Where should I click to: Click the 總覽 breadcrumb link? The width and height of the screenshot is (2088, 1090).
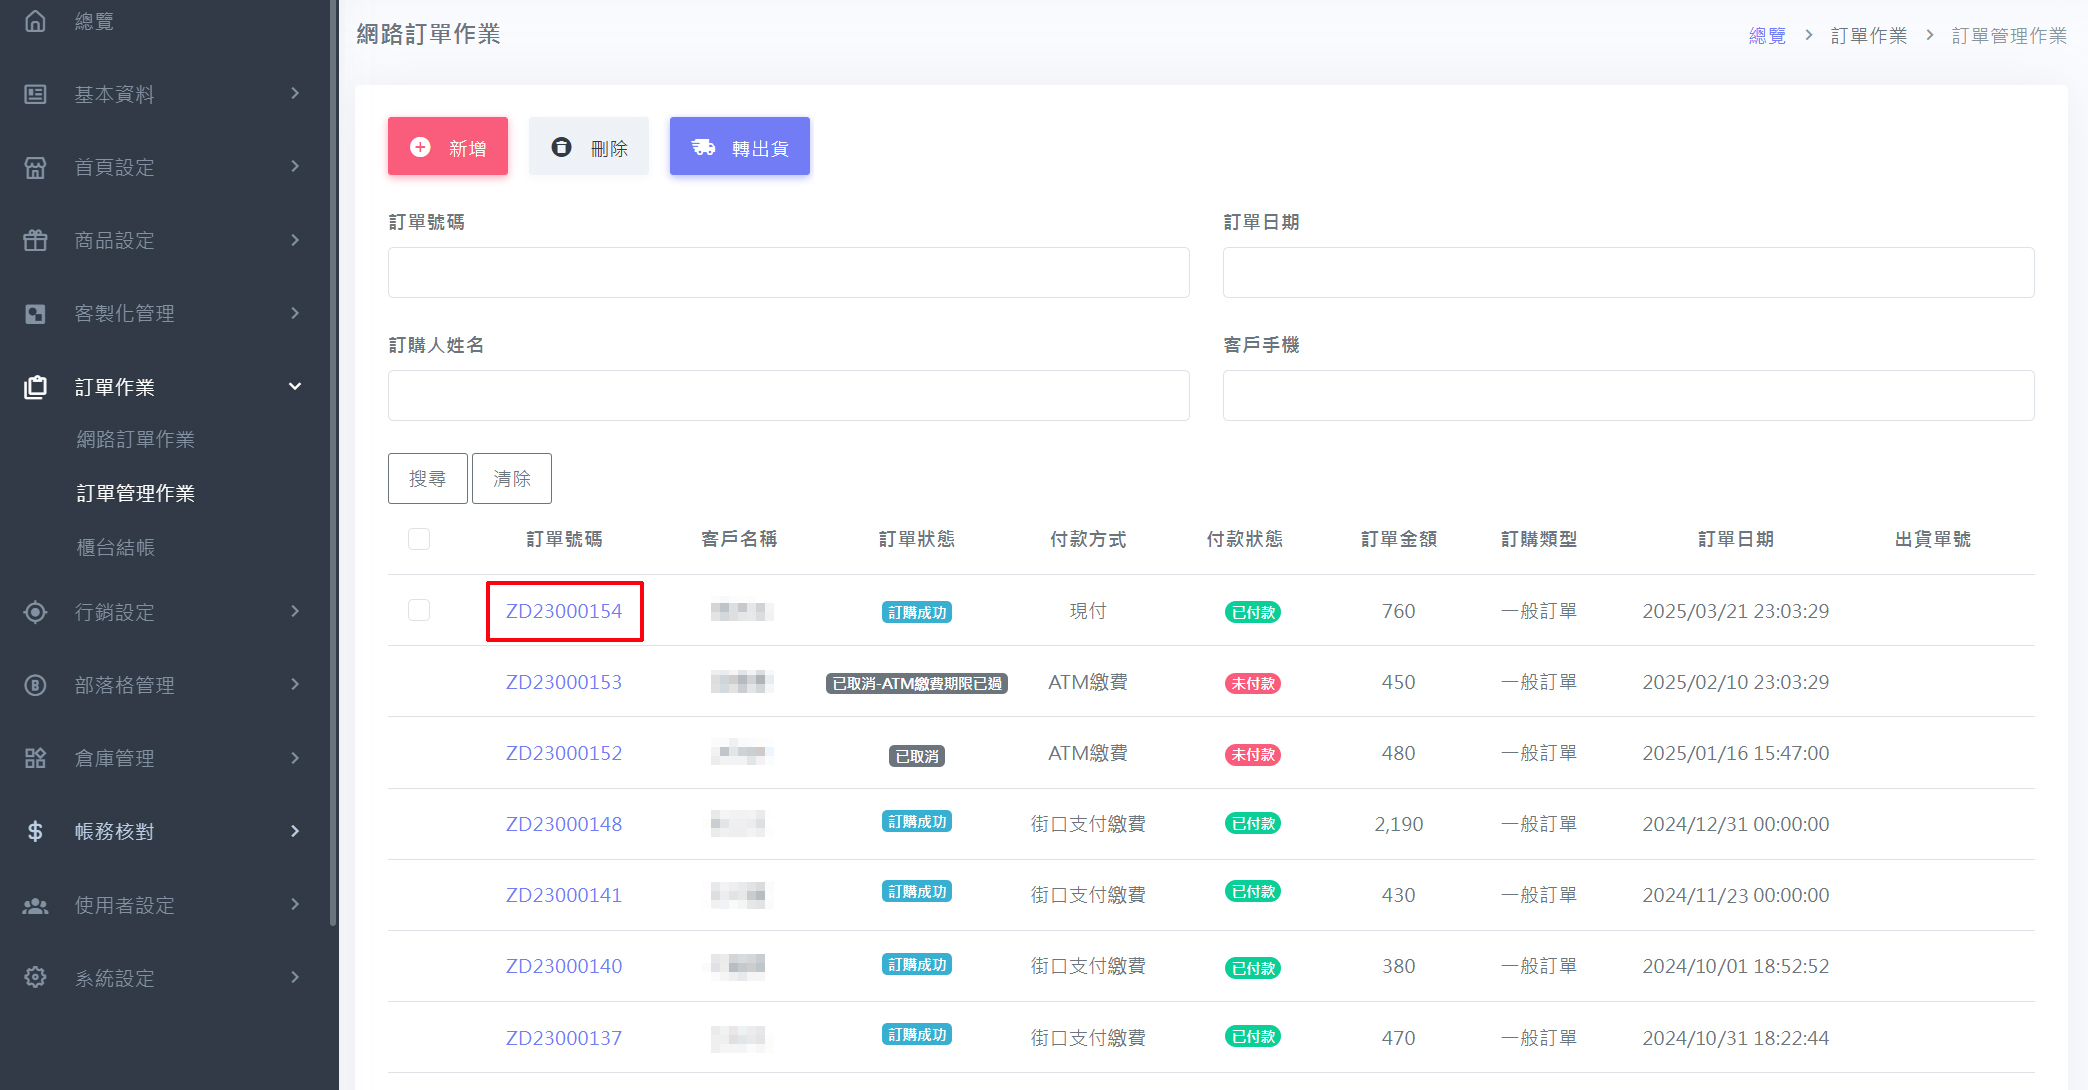point(1766,35)
